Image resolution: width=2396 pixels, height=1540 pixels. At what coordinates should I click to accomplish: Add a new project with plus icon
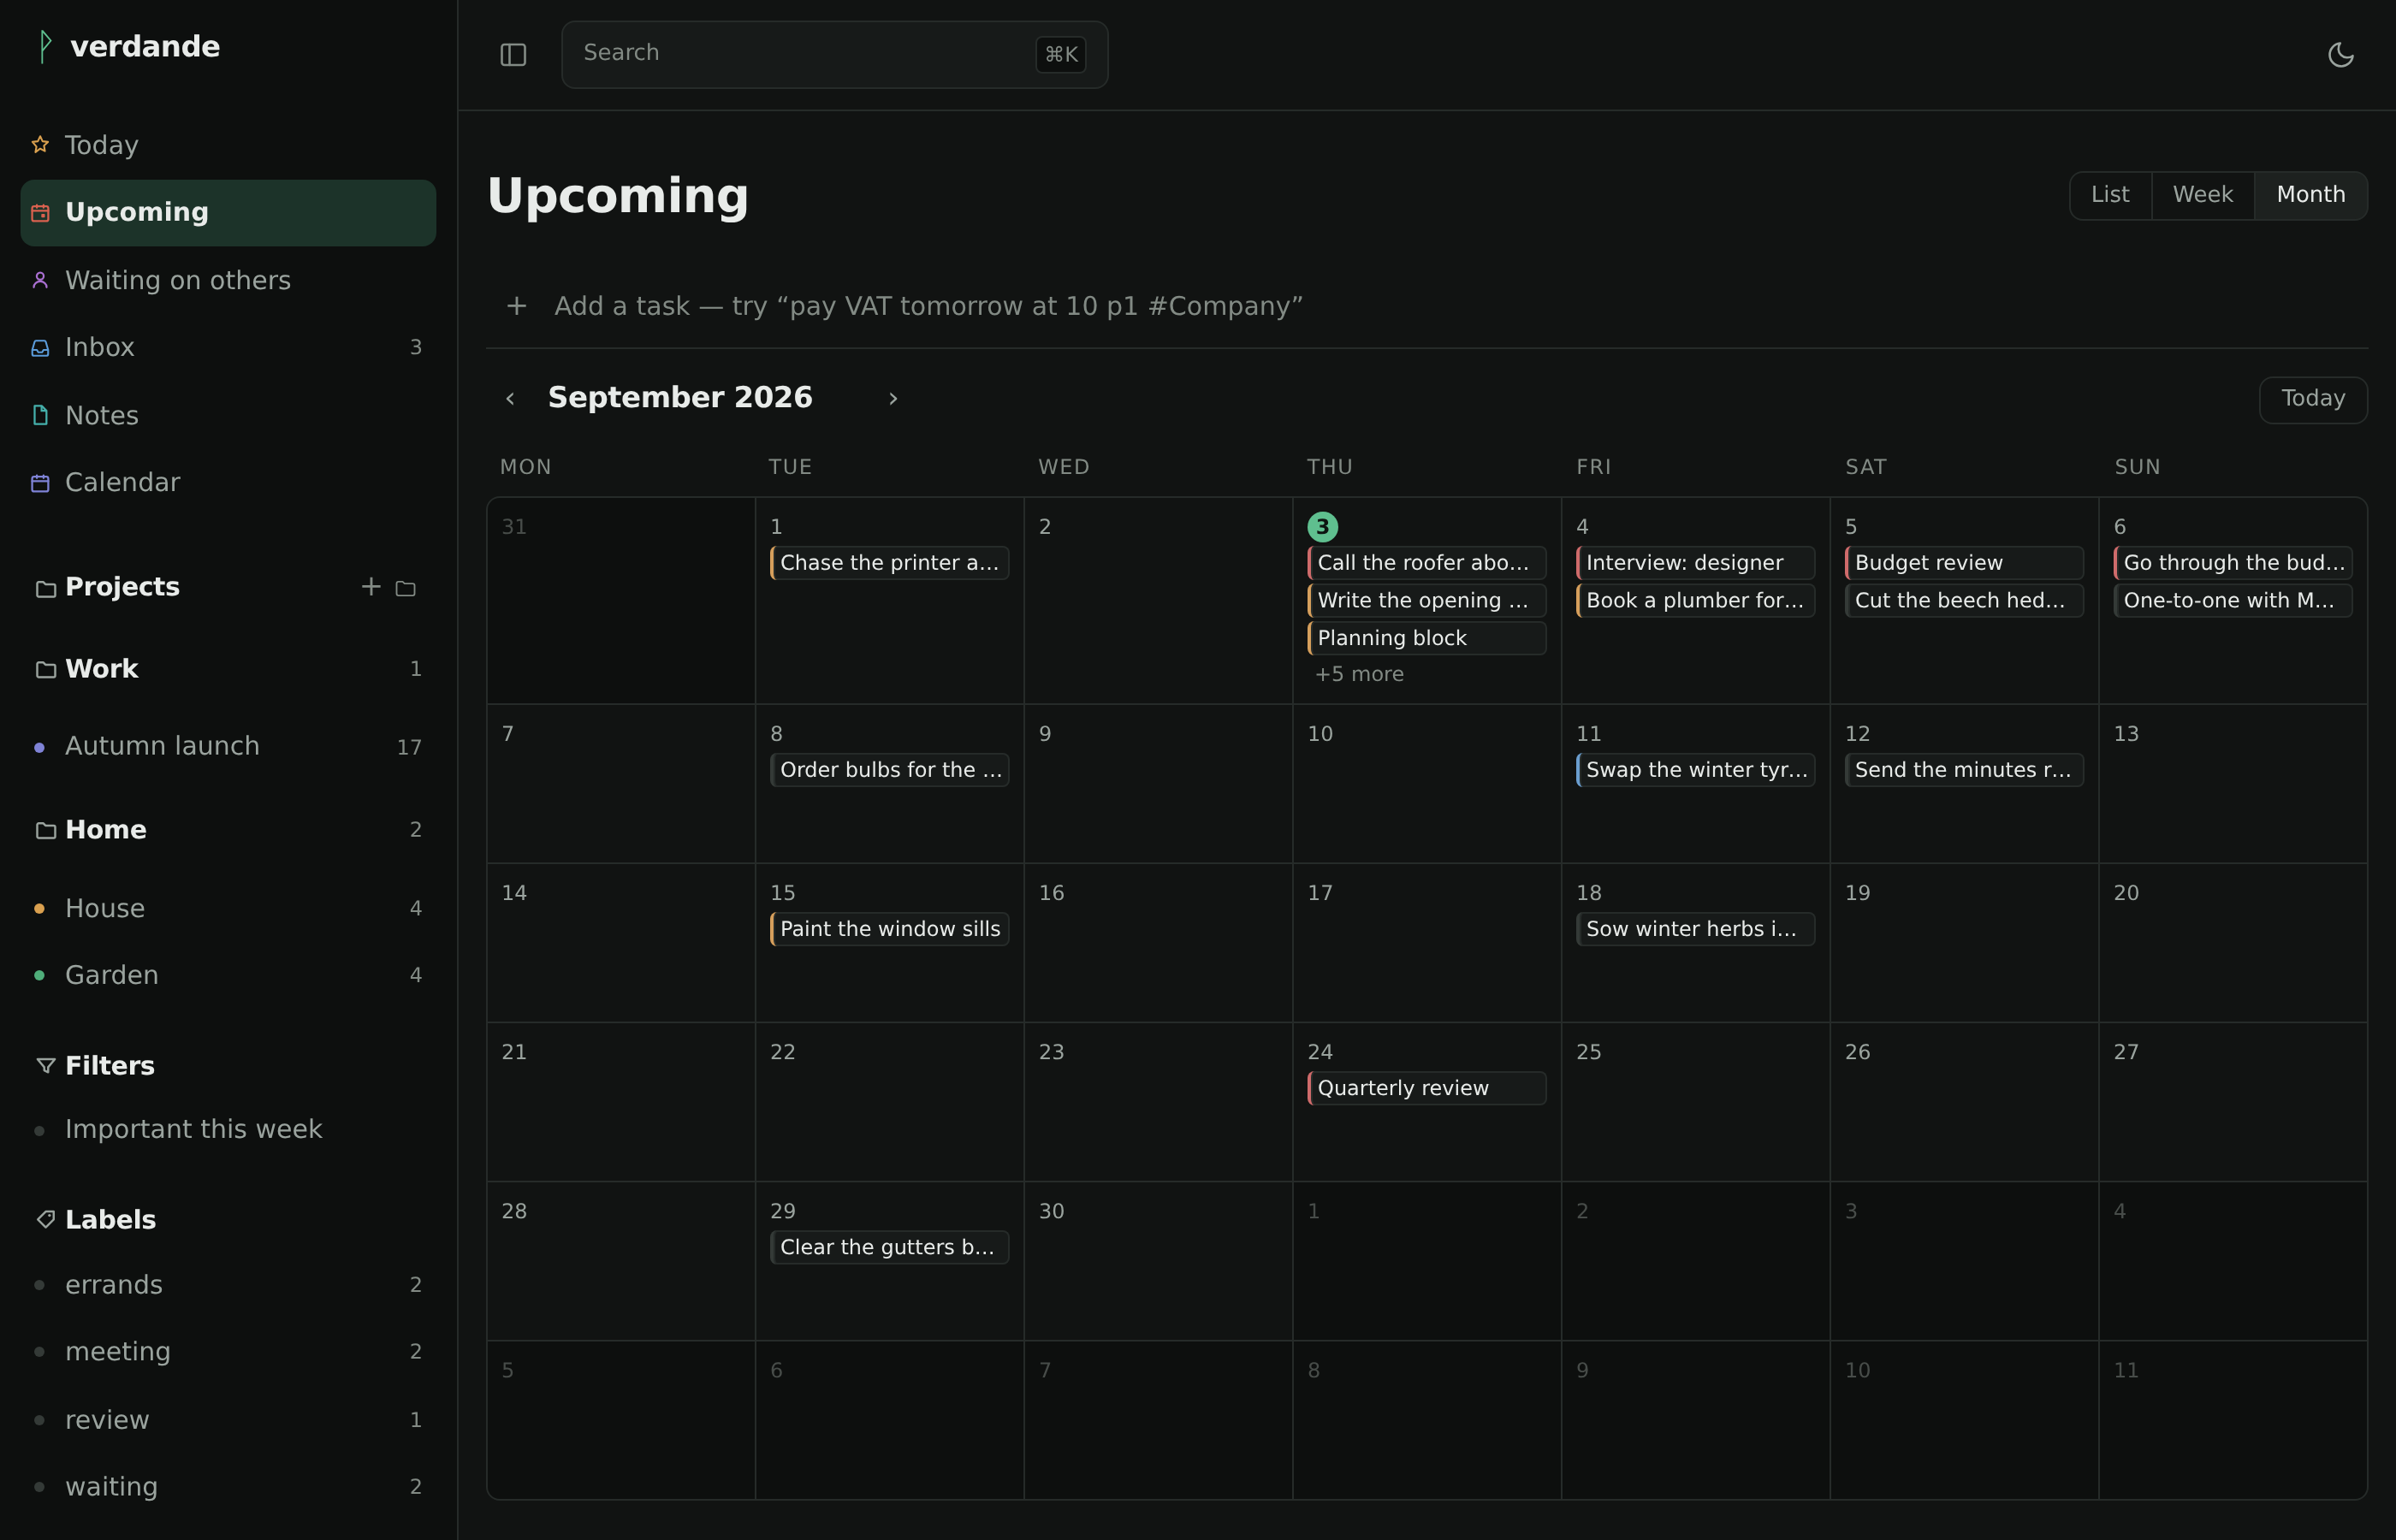tap(371, 586)
